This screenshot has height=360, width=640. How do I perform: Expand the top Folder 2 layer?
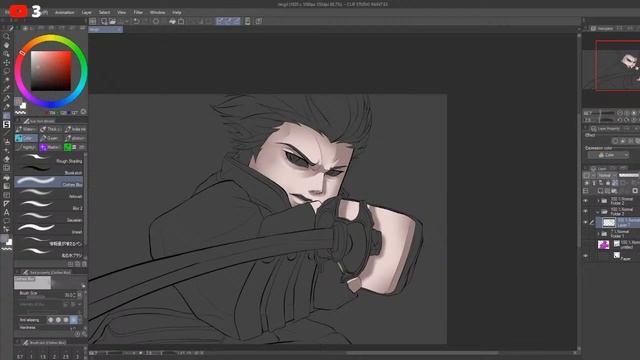(598, 201)
